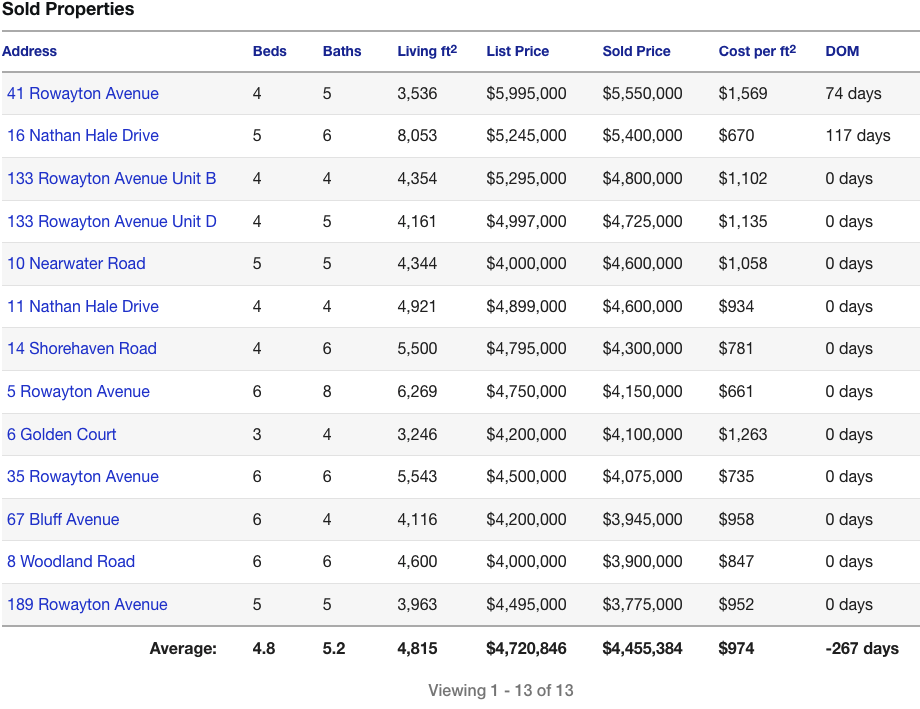Open the 11 Nathan Hale Drive listing
This screenshot has width=920, height=709.
pos(82,306)
